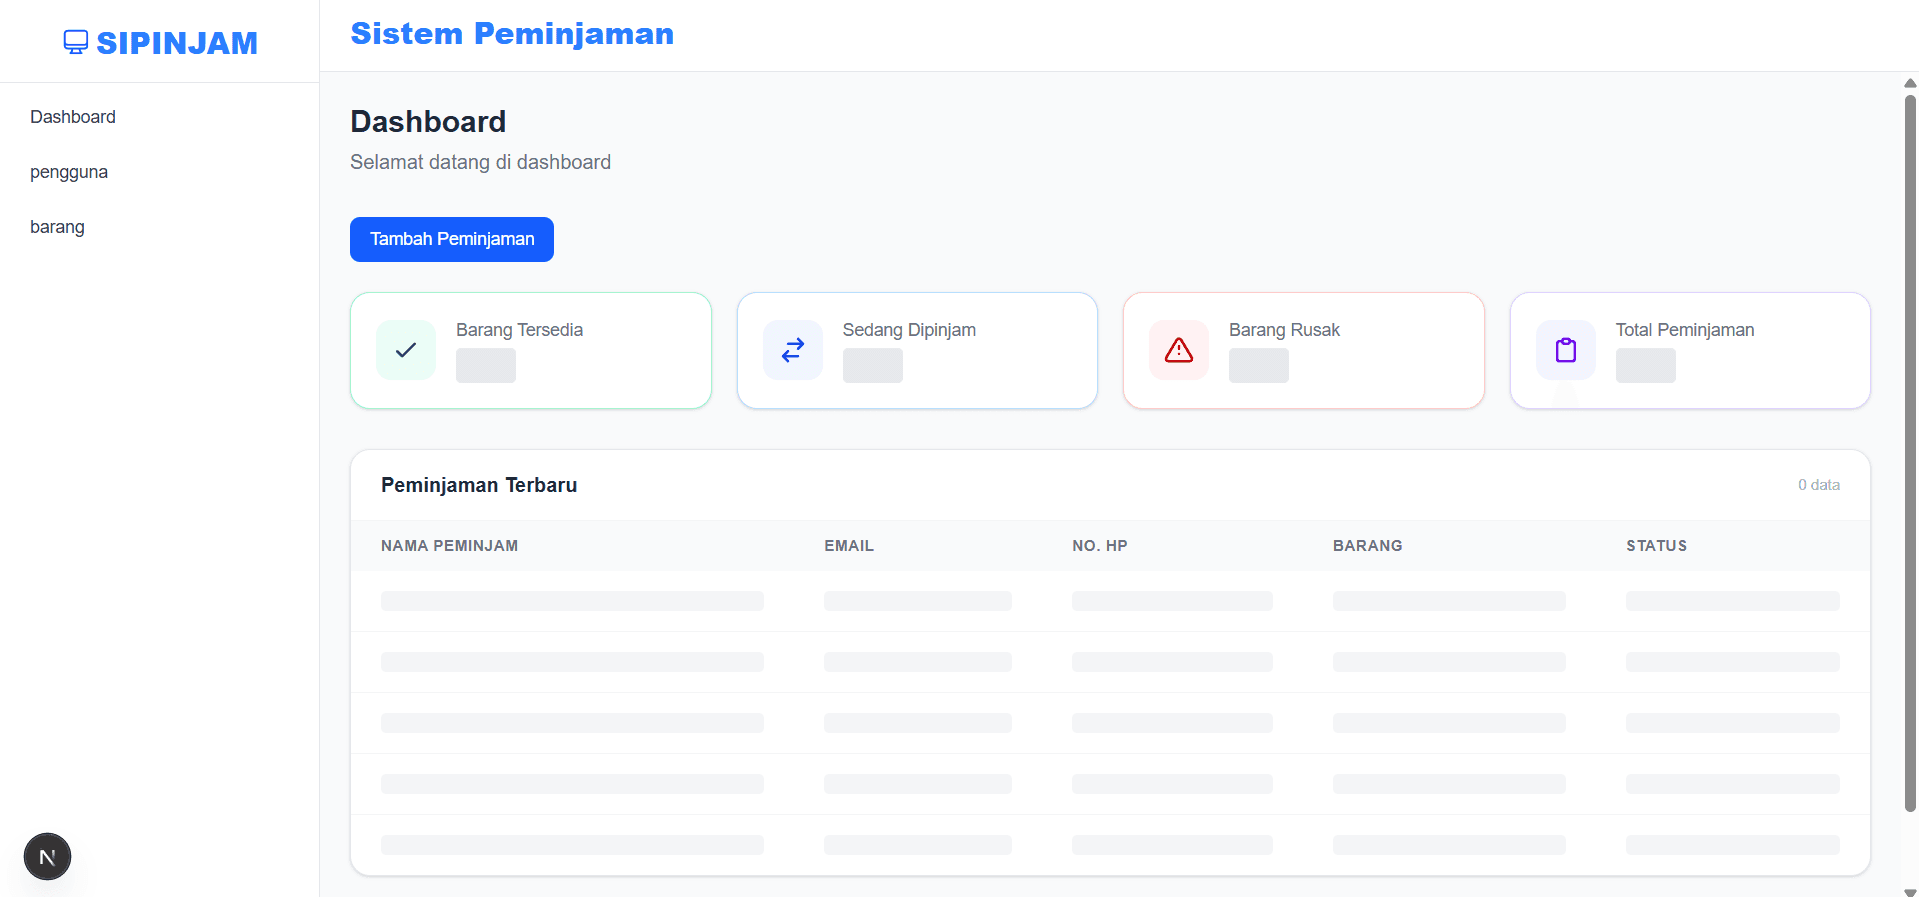The width and height of the screenshot is (1919, 897).
Task: Click the EMAIL column header
Action: click(x=849, y=546)
